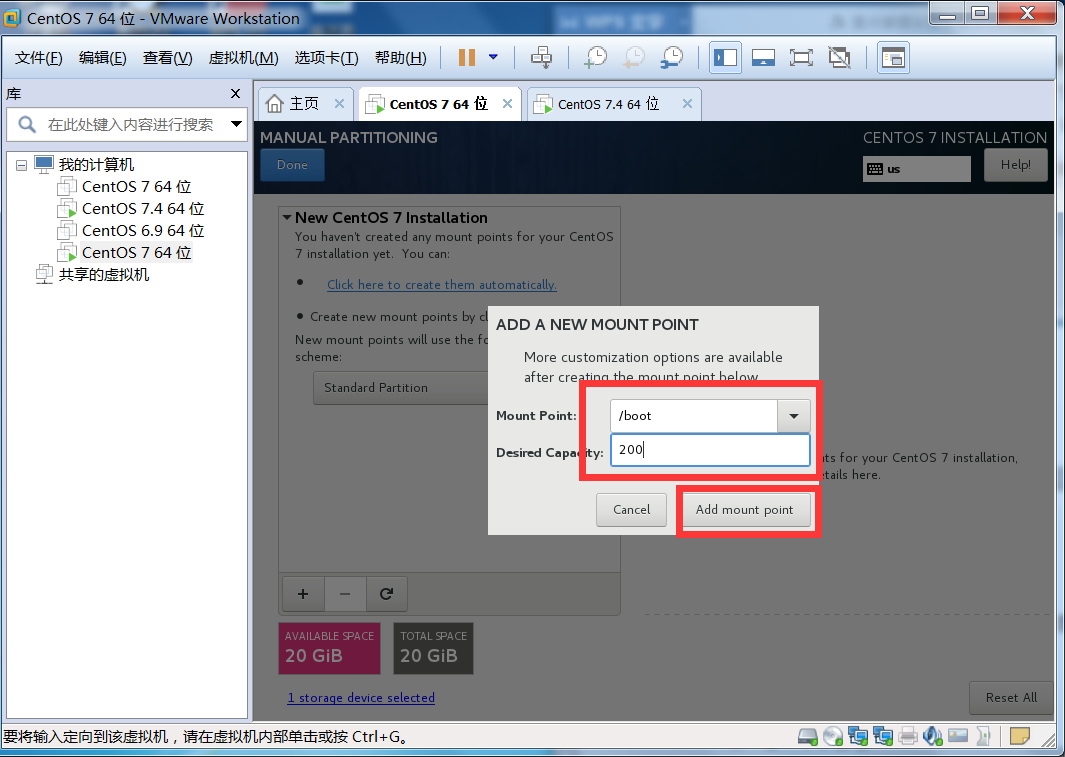Collapse the 我的计算机 tree node
The width and height of the screenshot is (1065, 757).
(x=21, y=165)
